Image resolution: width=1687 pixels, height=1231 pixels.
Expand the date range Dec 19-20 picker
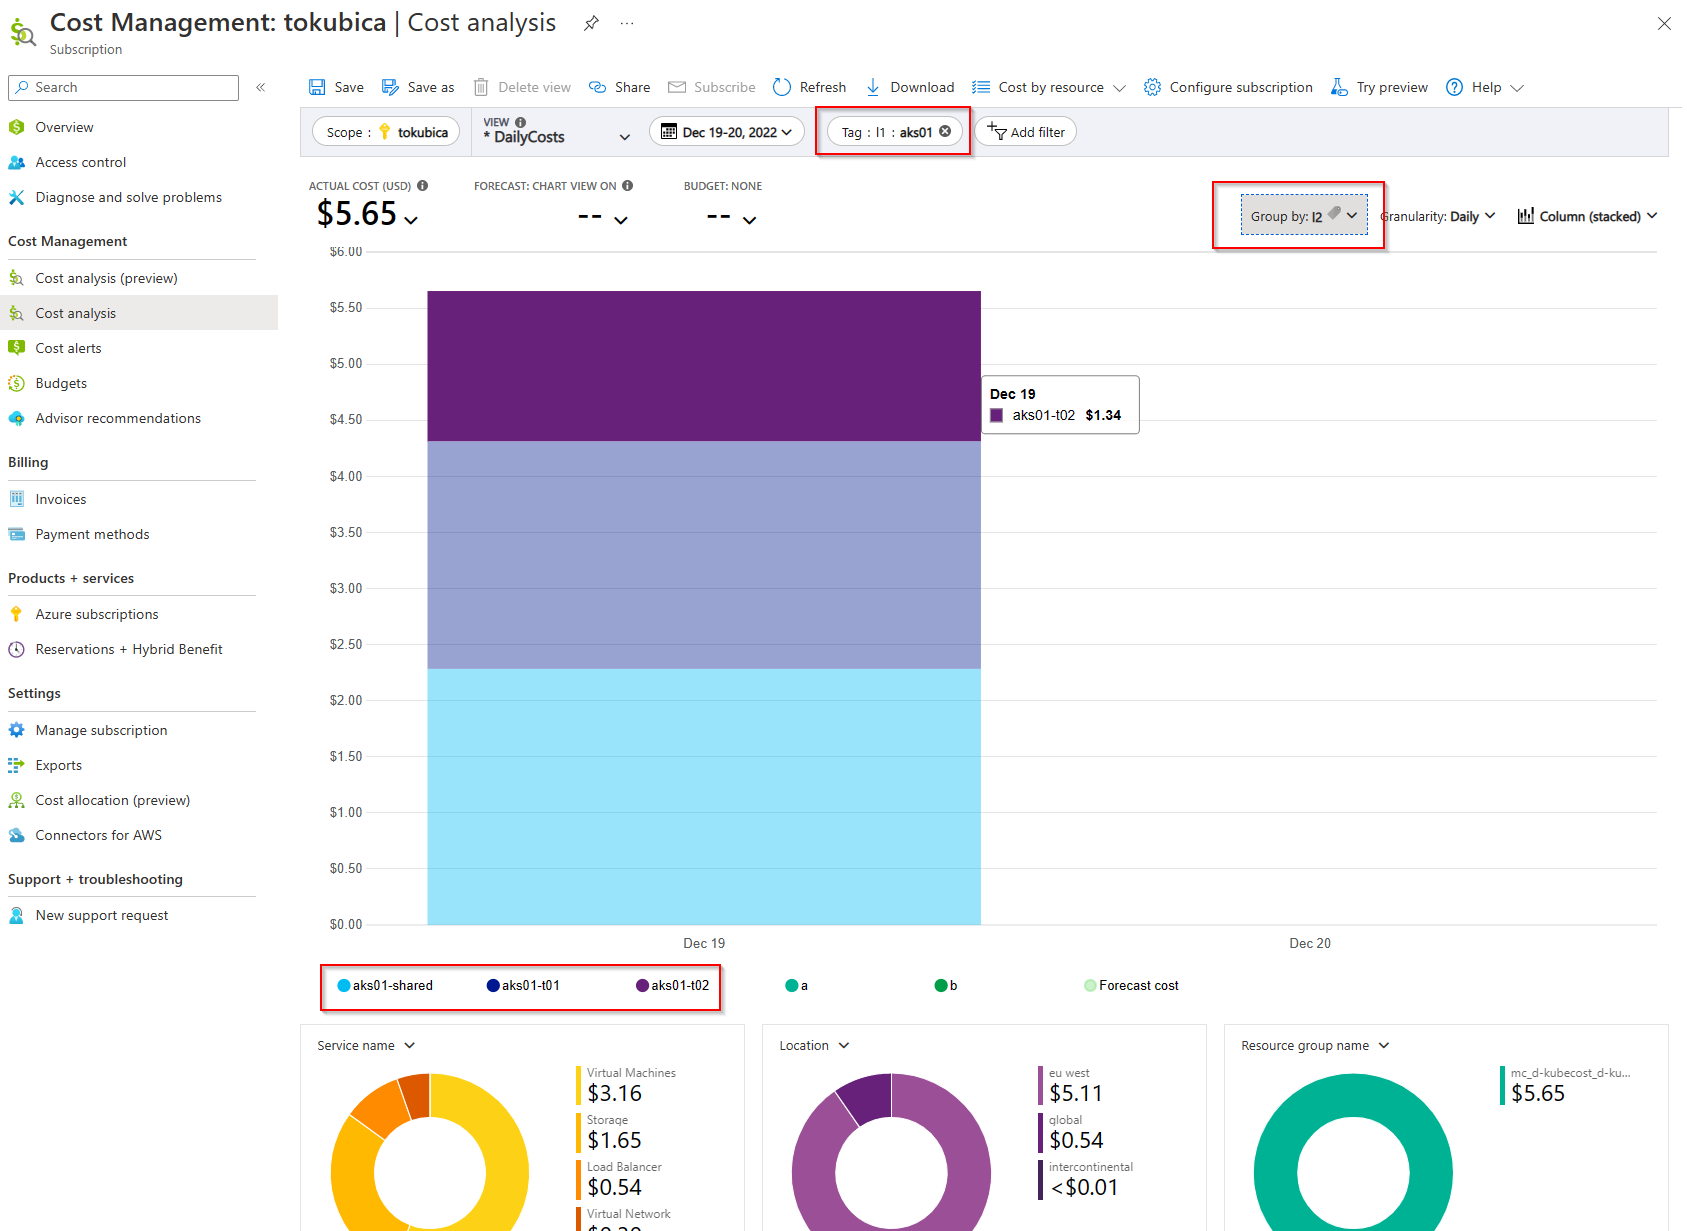tap(727, 132)
